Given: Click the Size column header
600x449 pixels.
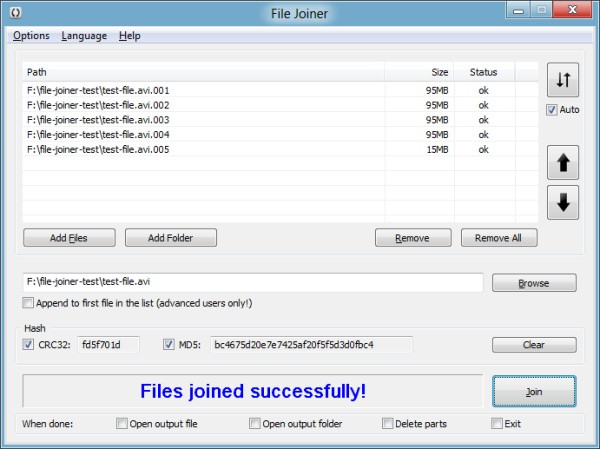Looking at the screenshot, I should (419, 72).
